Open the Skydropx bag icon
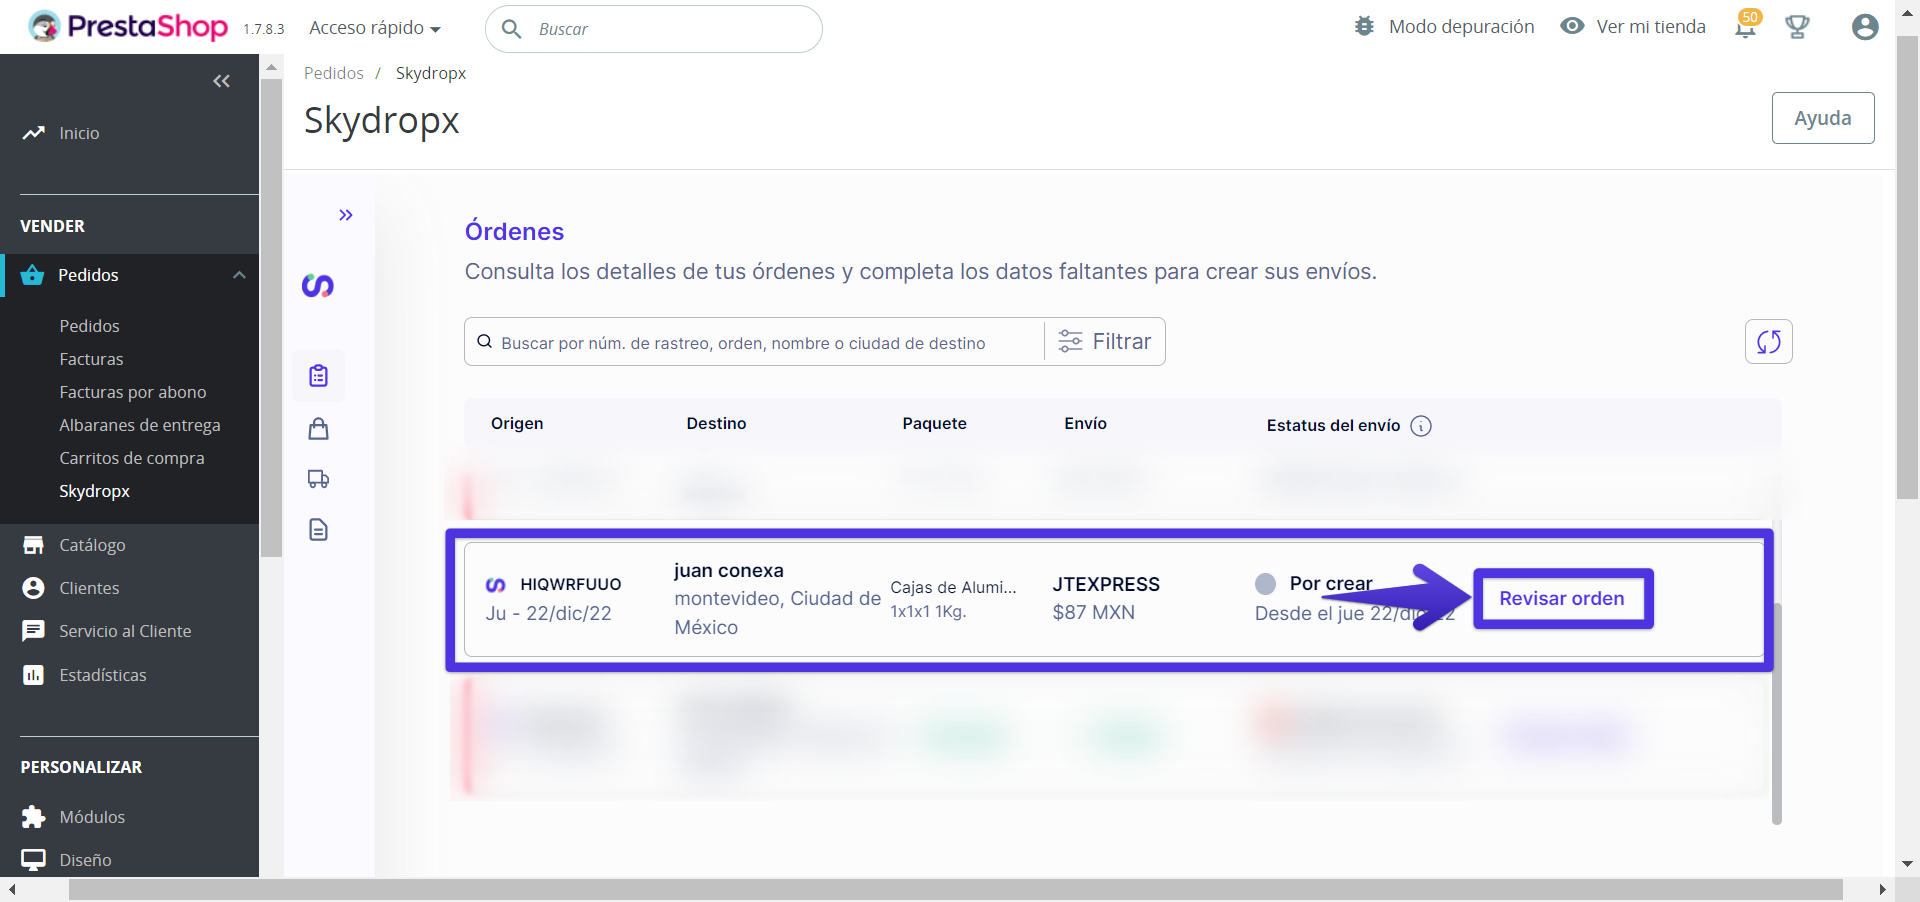The image size is (1920, 902). [318, 429]
